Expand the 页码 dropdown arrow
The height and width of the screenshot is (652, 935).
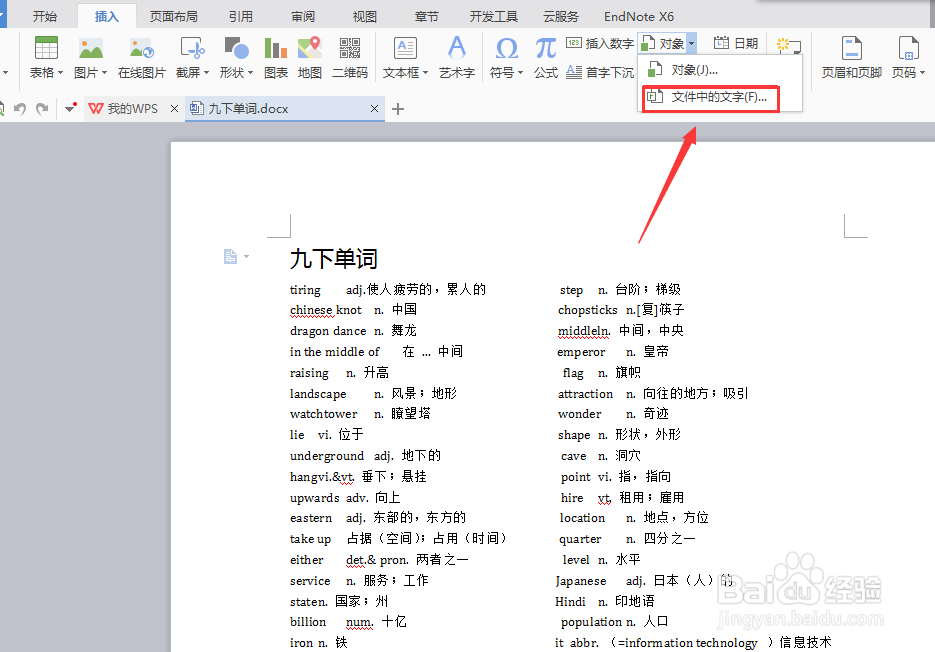coord(922,73)
